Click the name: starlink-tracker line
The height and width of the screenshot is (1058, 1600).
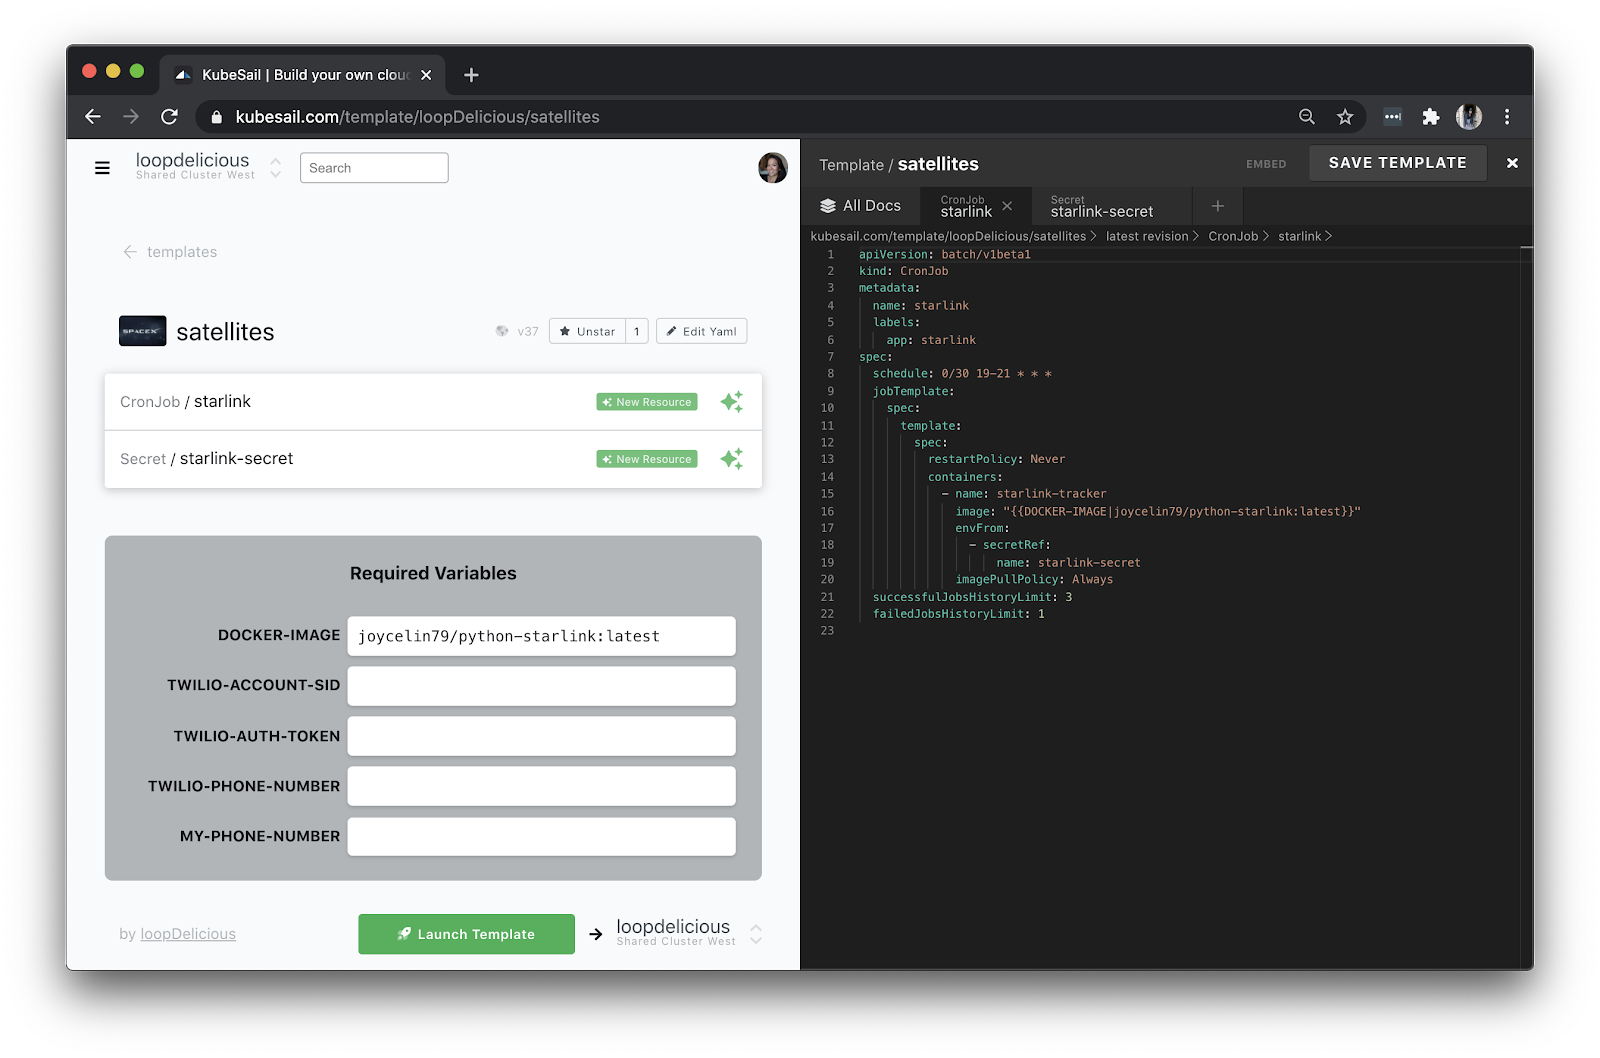(x=1024, y=494)
